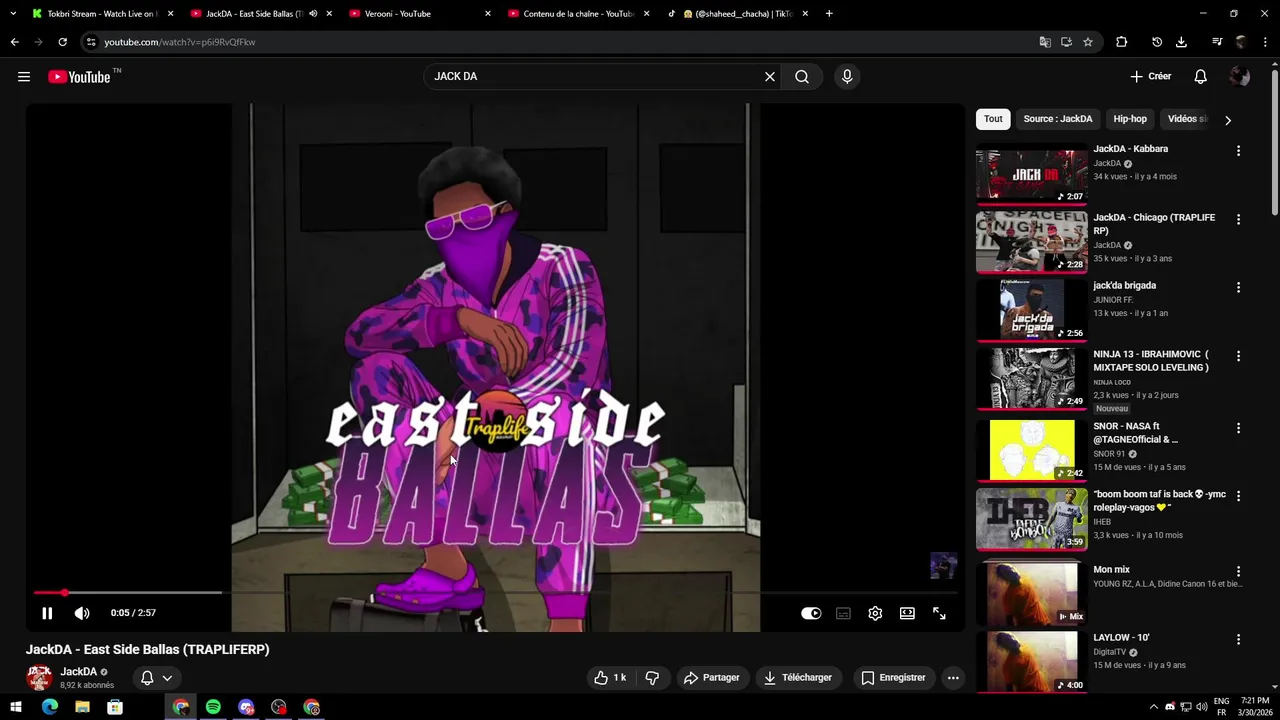Click the Créer create button
1280x720 pixels.
1151,77
